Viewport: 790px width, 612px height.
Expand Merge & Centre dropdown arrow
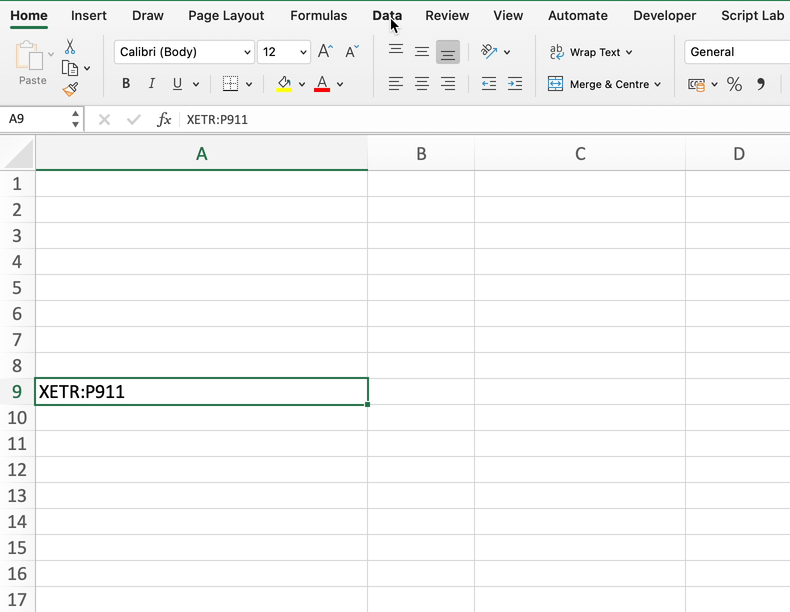pos(657,85)
